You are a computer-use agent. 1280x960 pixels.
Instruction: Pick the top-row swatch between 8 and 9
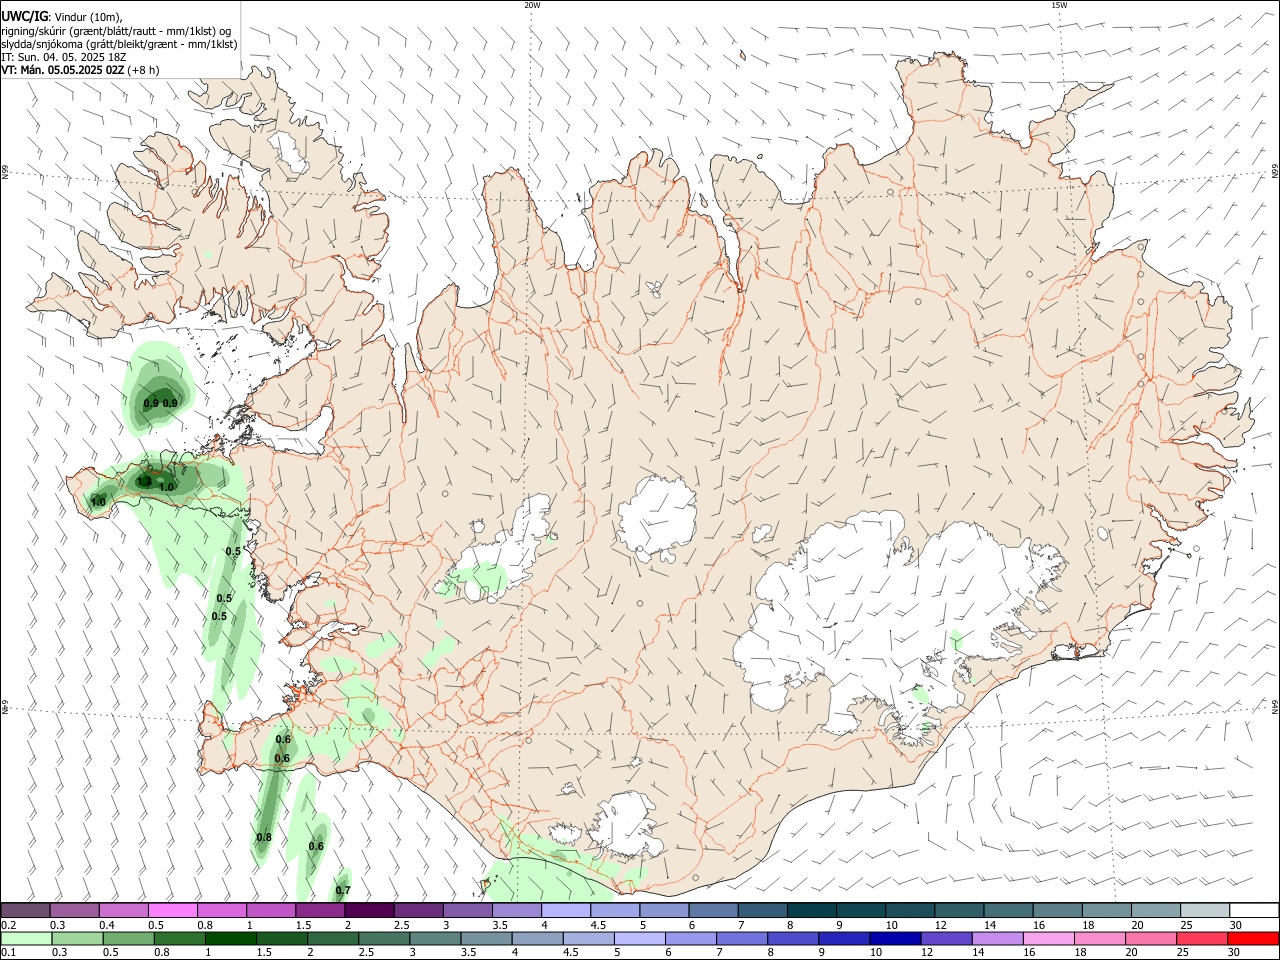[x=812, y=910]
